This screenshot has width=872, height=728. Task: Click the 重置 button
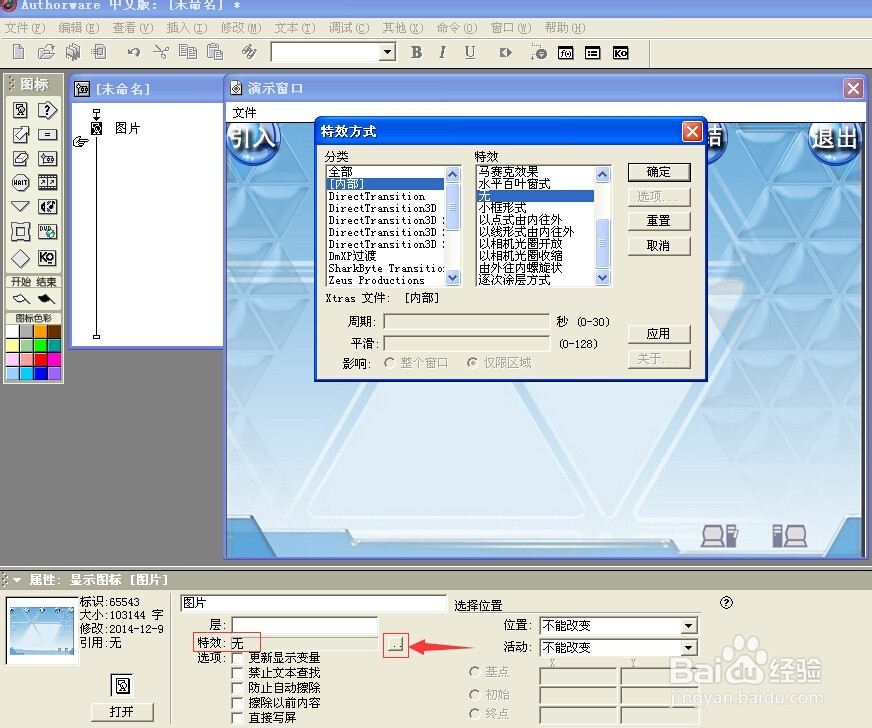(659, 221)
